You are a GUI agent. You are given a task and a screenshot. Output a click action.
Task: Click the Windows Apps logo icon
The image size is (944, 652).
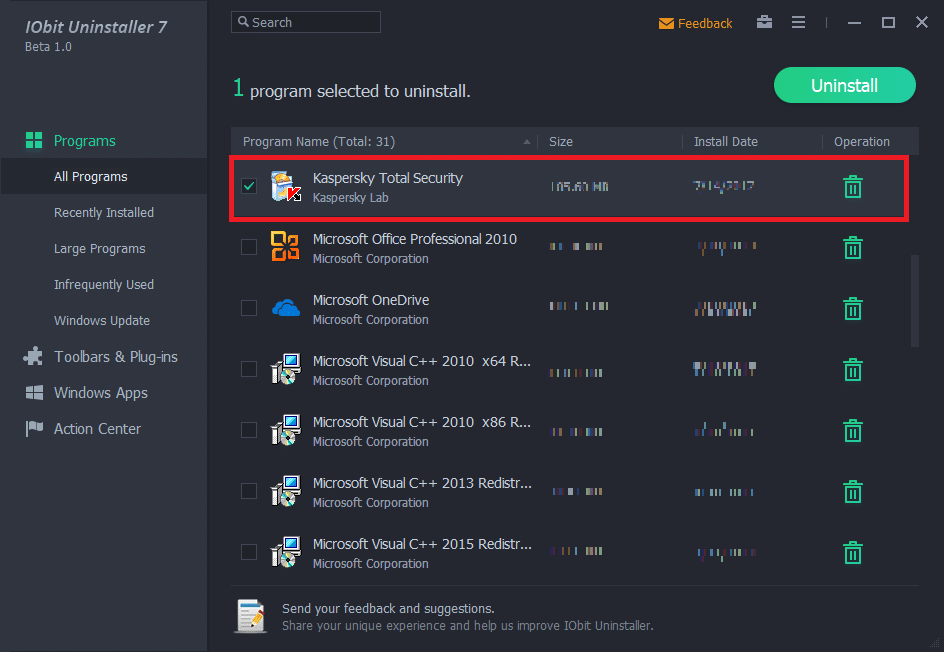34,393
